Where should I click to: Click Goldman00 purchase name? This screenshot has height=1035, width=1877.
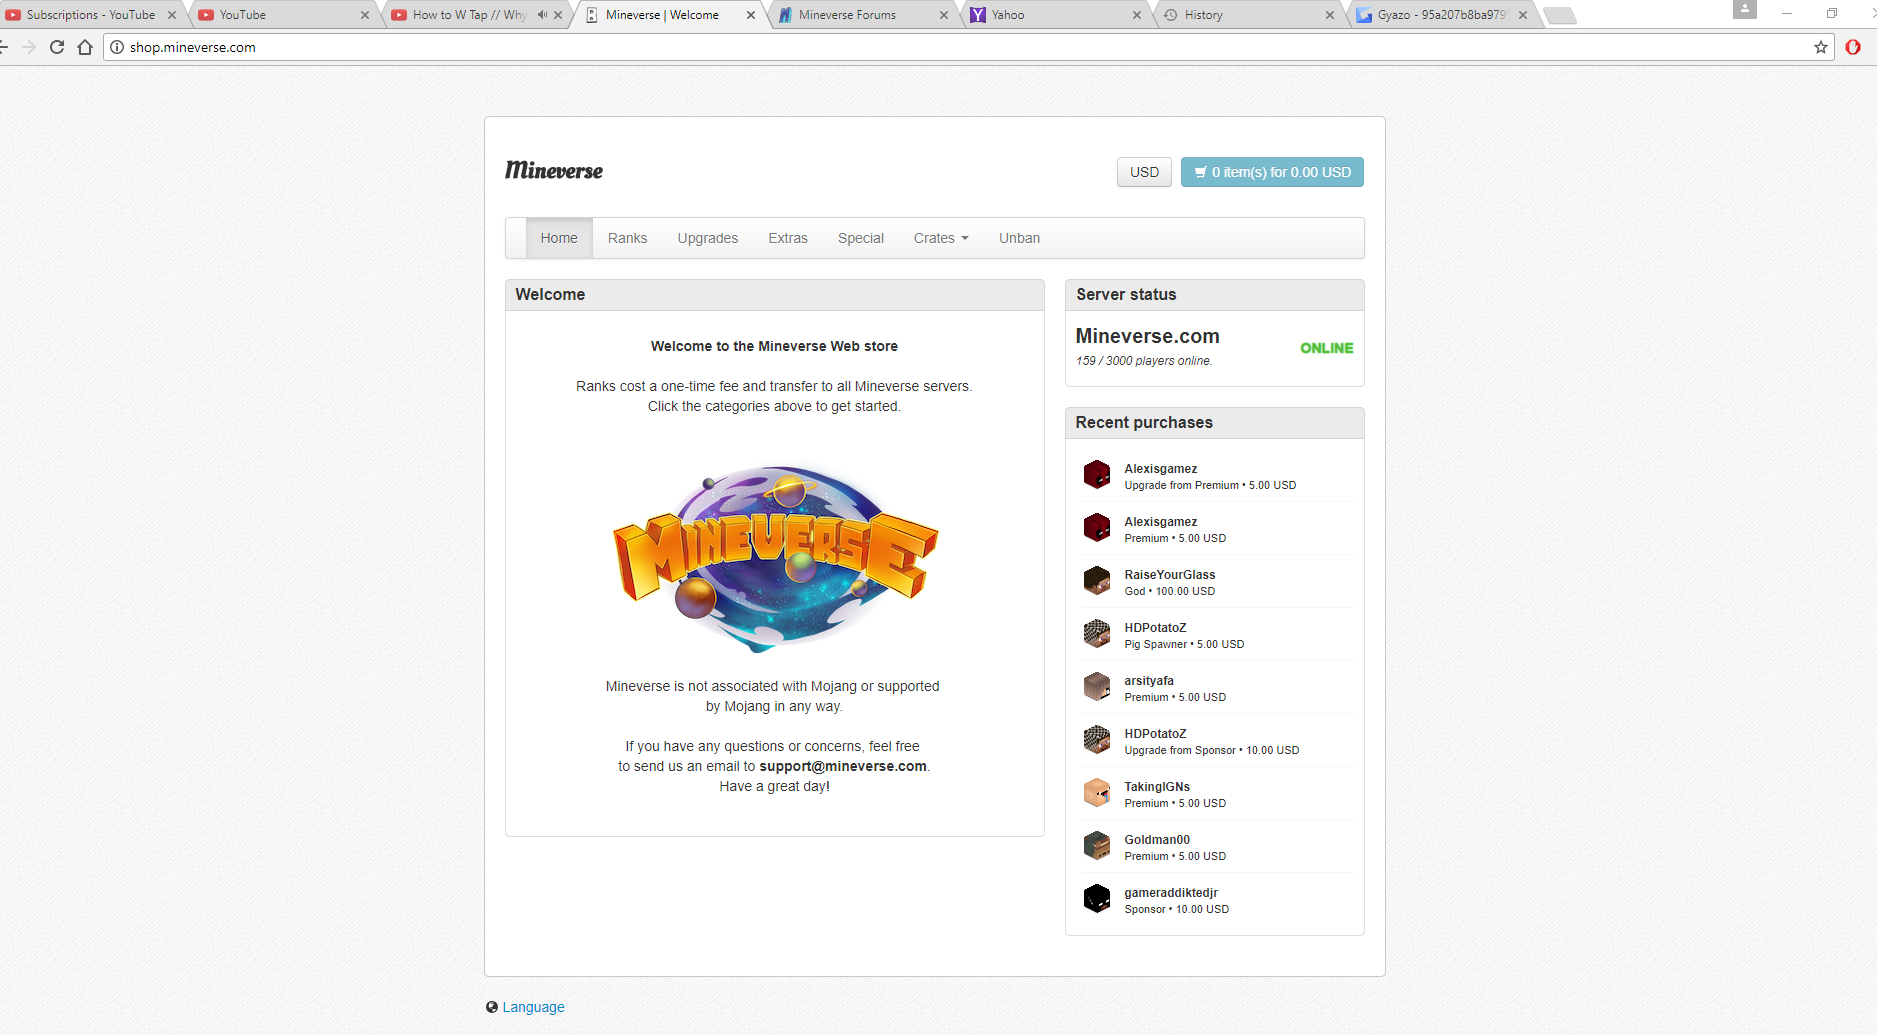[1157, 840]
